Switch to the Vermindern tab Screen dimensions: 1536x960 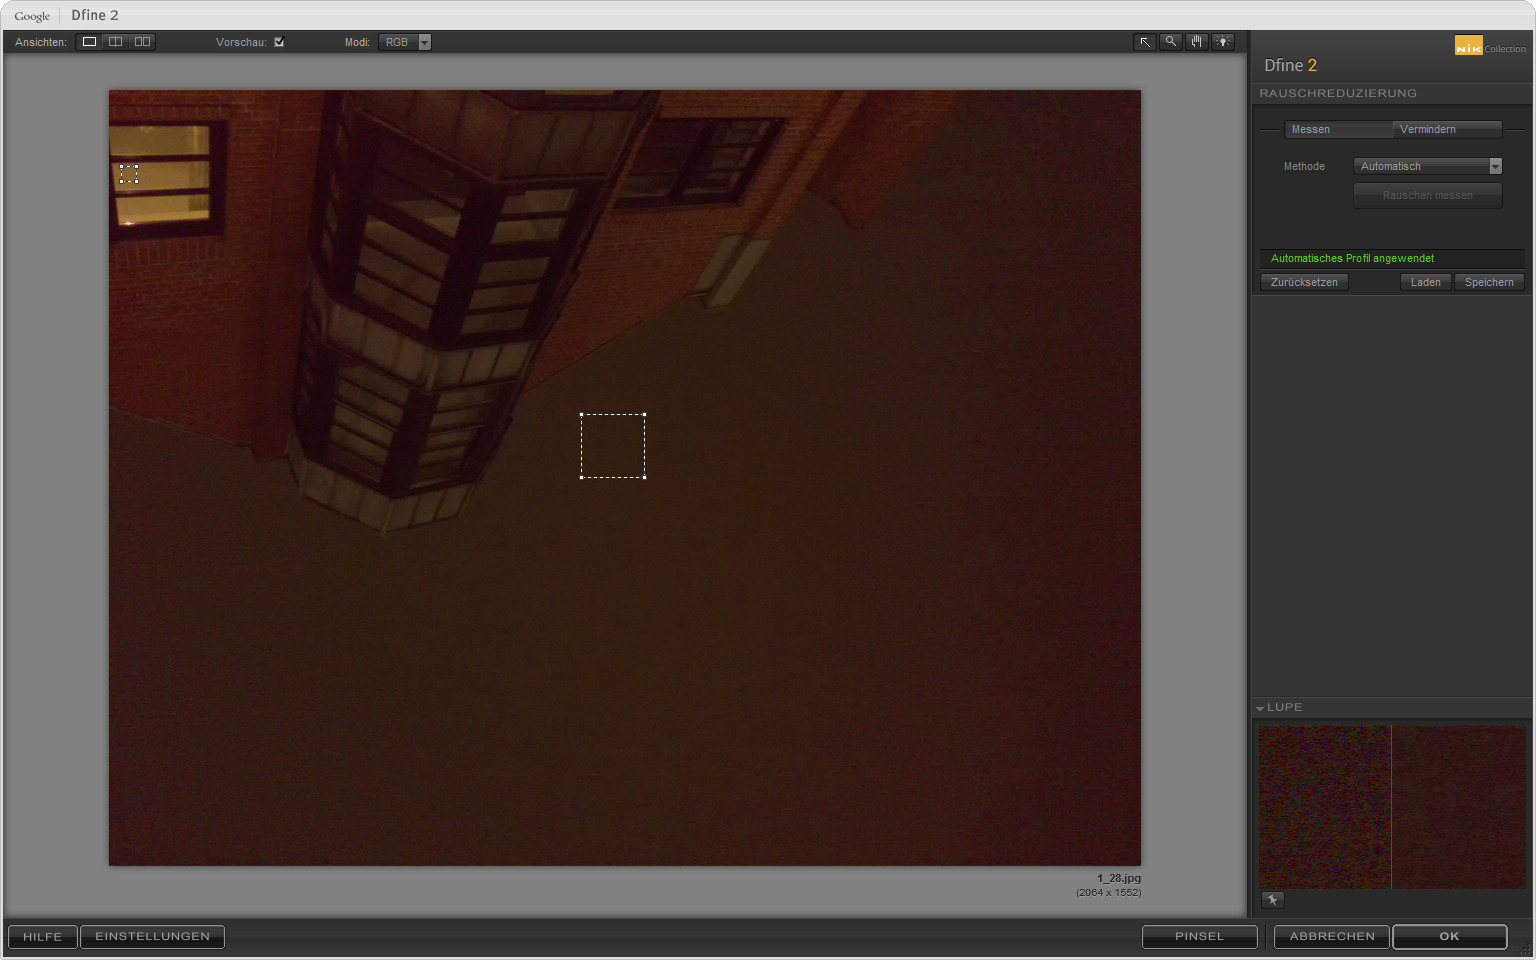pyautogui.click(x=1446, y=129)
